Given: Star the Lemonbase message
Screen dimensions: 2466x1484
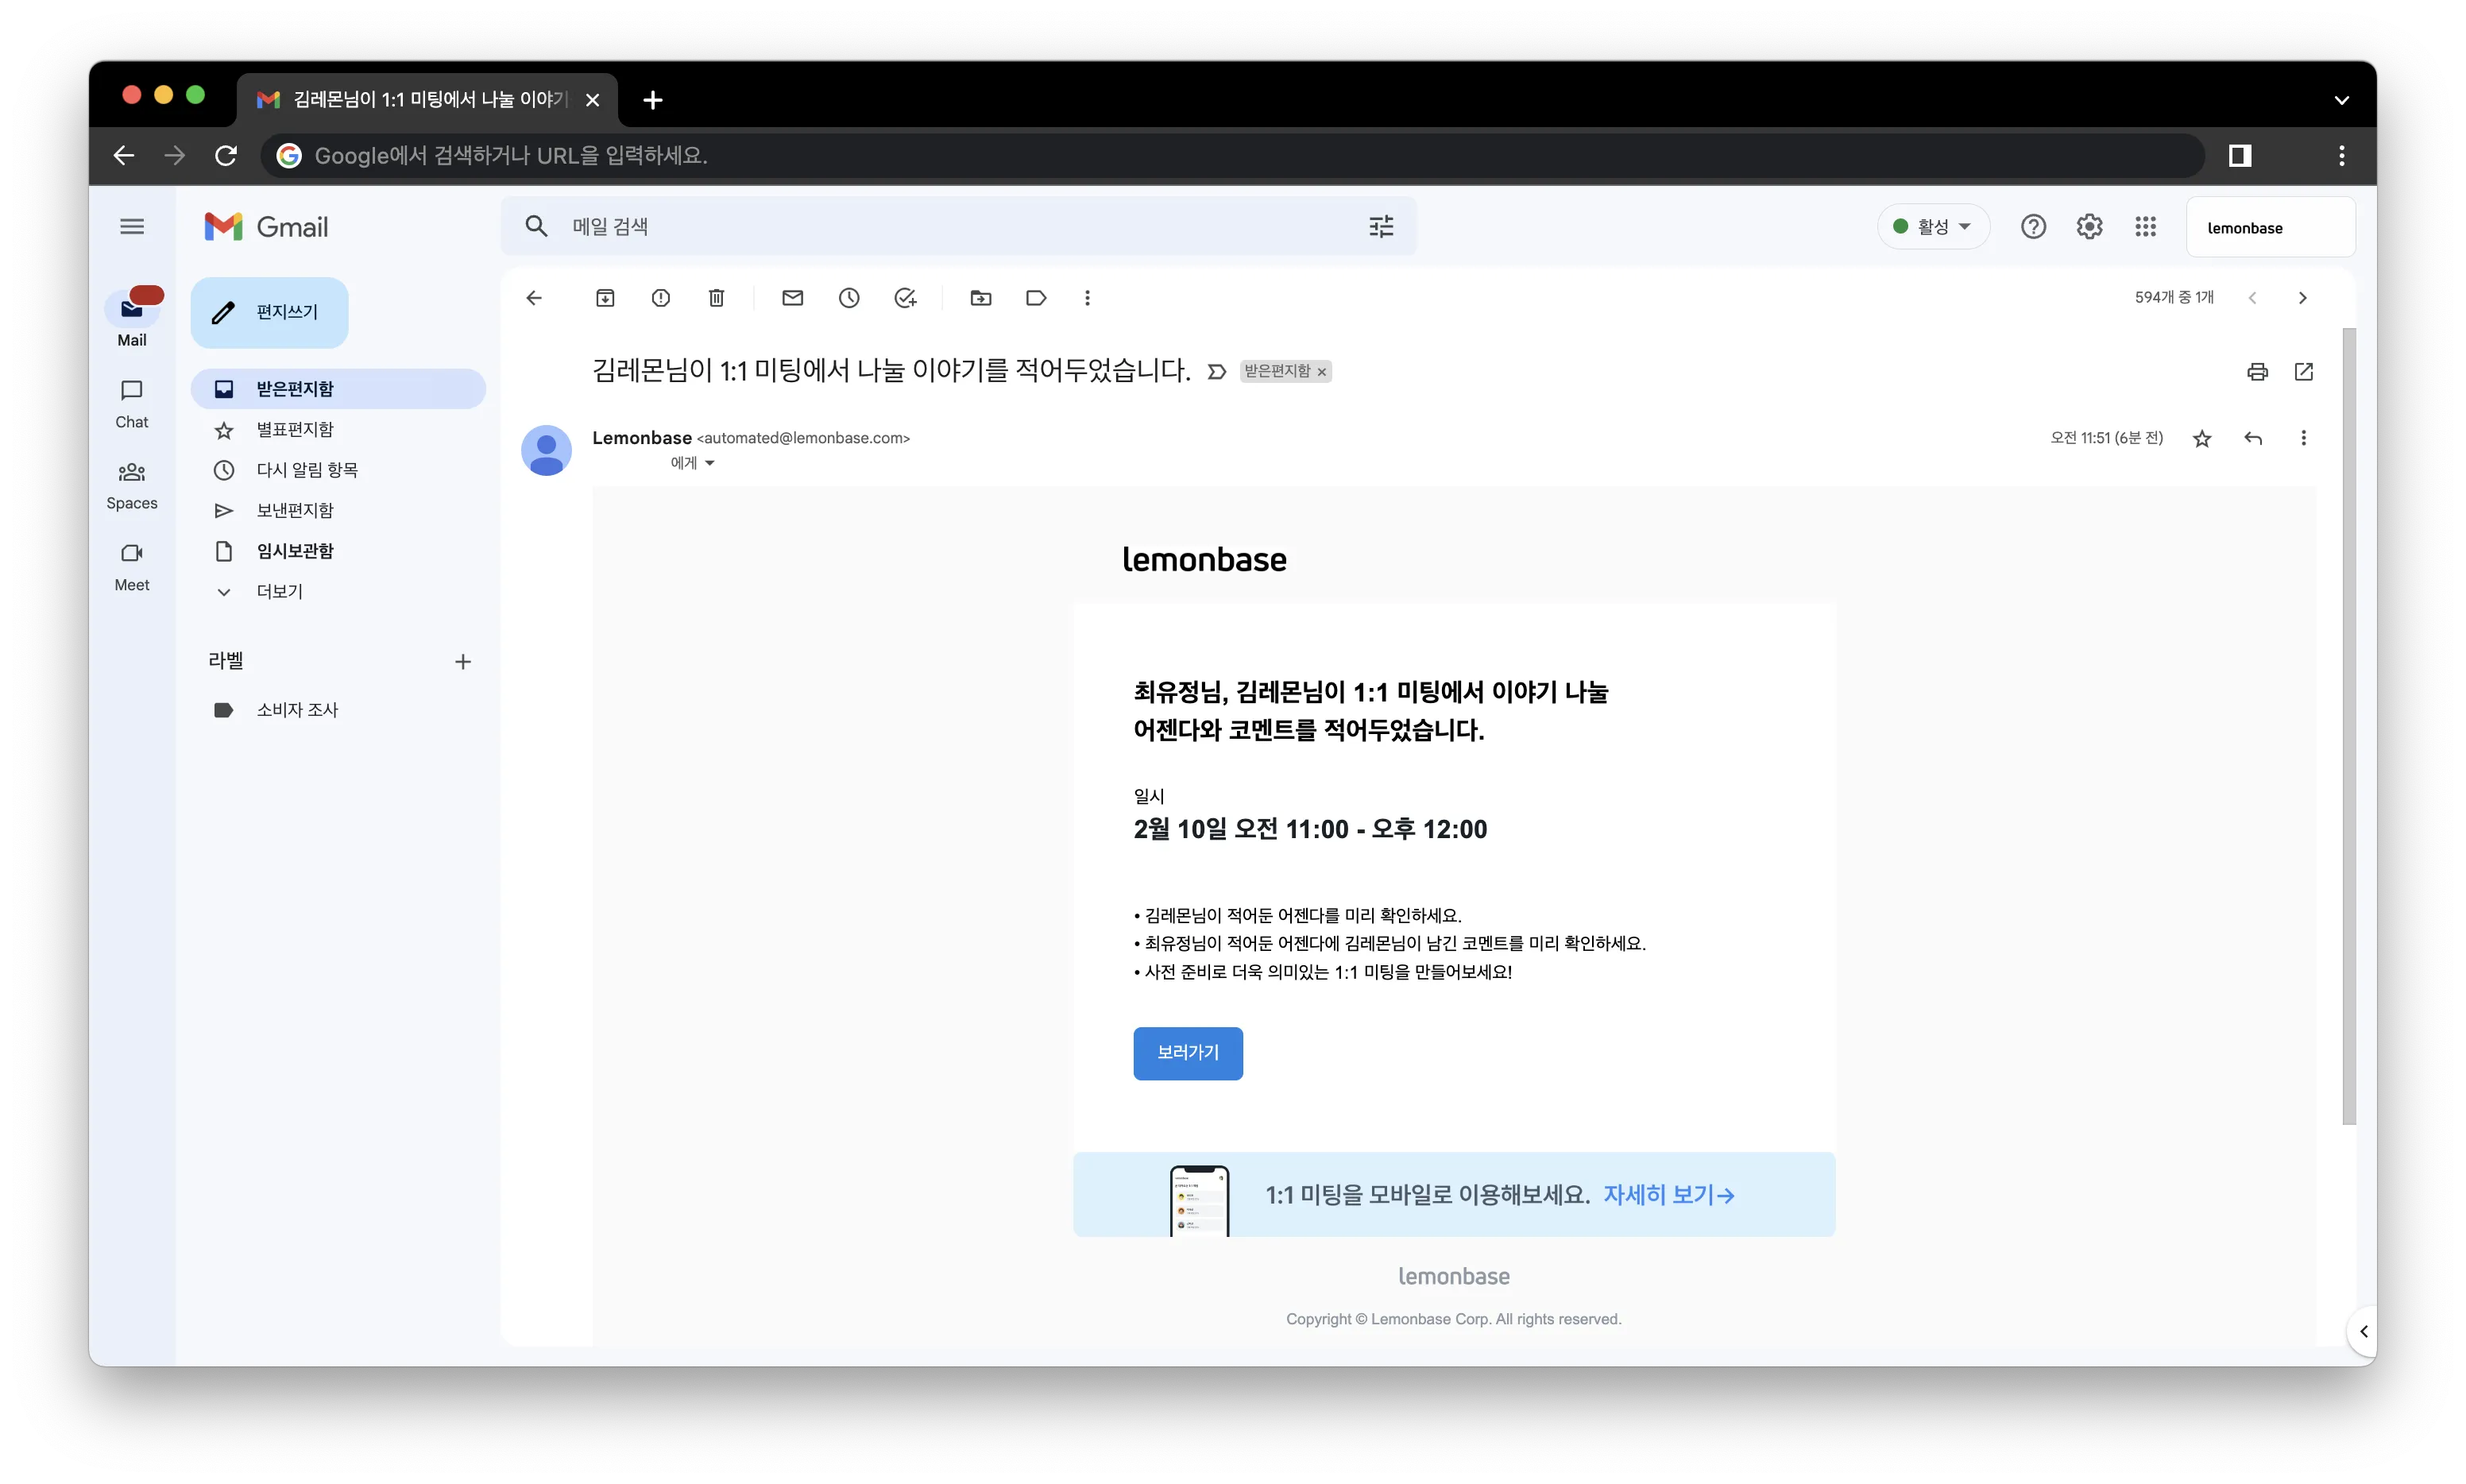Looking at the screenshot, I should [2202, 438].
